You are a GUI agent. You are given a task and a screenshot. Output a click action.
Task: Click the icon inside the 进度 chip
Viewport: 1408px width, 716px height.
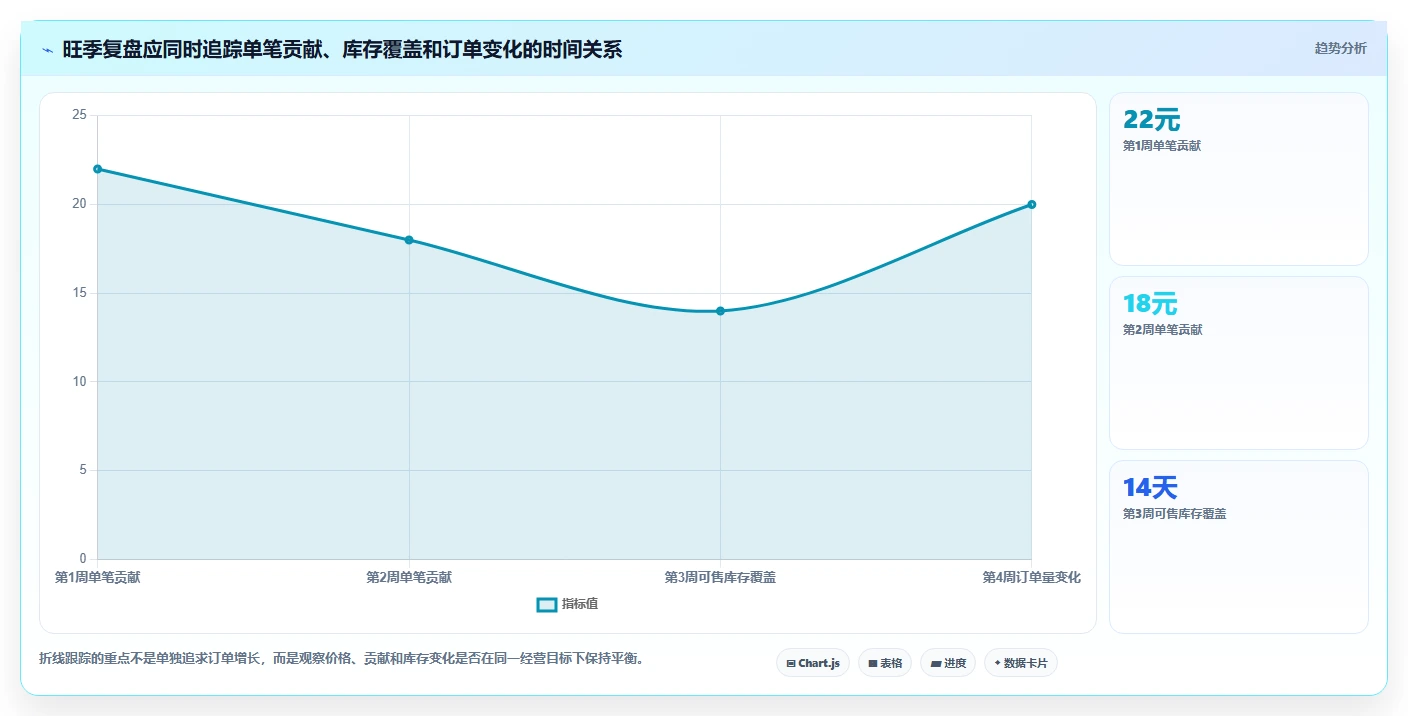click(x=936, y=663)
